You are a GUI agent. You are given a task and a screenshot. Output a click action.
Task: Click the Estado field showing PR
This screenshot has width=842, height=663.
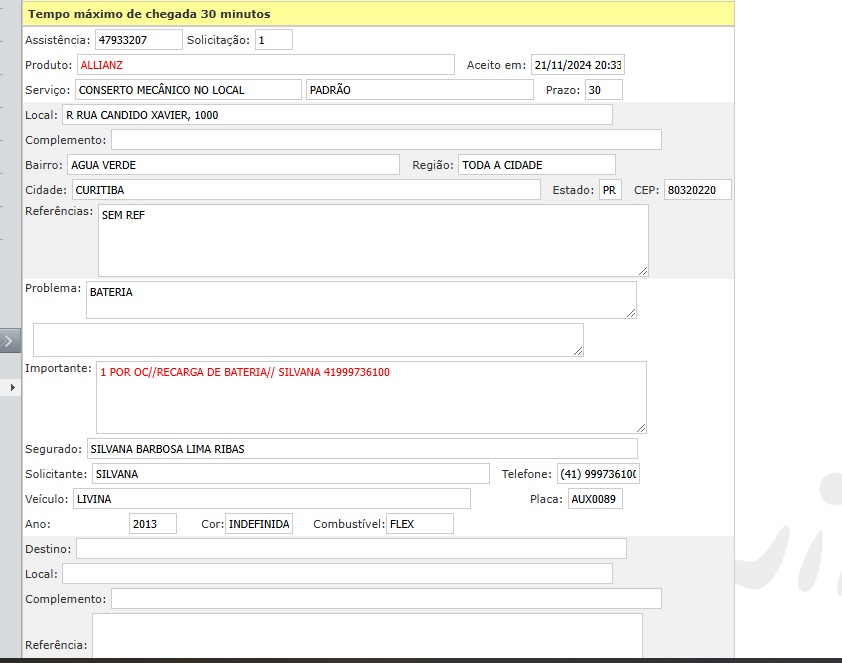(x=609, y=190)
